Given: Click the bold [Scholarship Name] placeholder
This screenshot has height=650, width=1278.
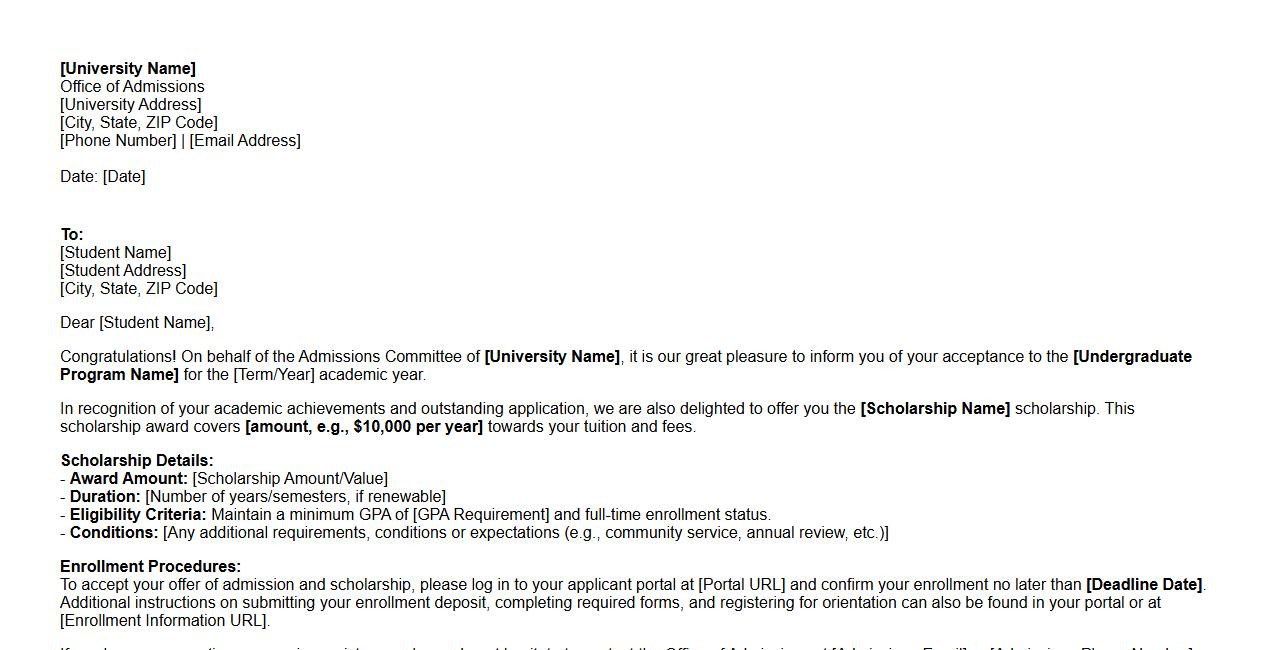Looking at the screenshot, I should coord(935,408).
